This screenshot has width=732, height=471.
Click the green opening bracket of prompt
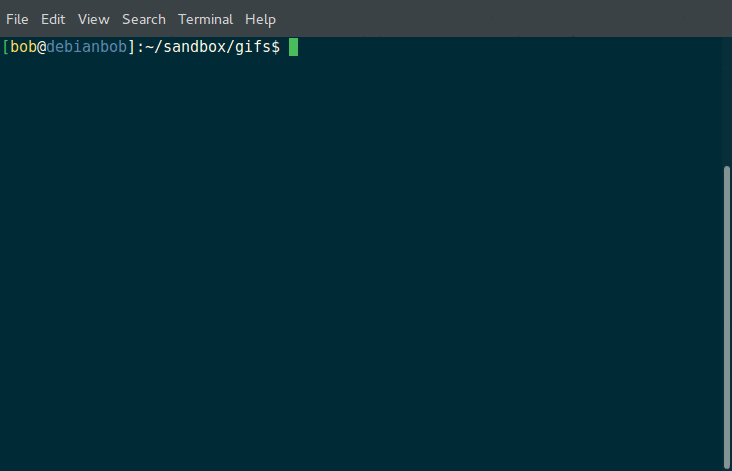click(x=6, y=47)
